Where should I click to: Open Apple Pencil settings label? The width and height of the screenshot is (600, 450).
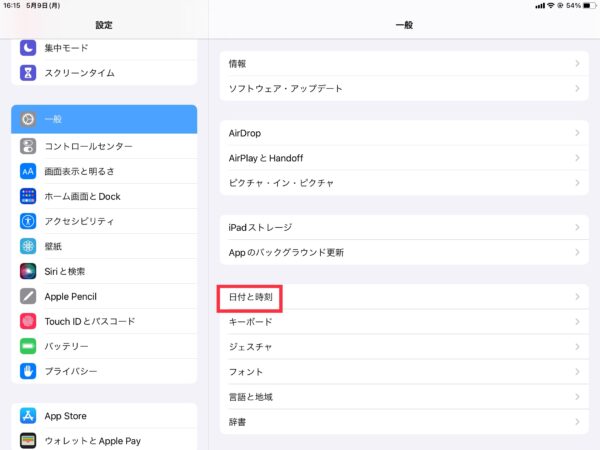tap(70, 297)
